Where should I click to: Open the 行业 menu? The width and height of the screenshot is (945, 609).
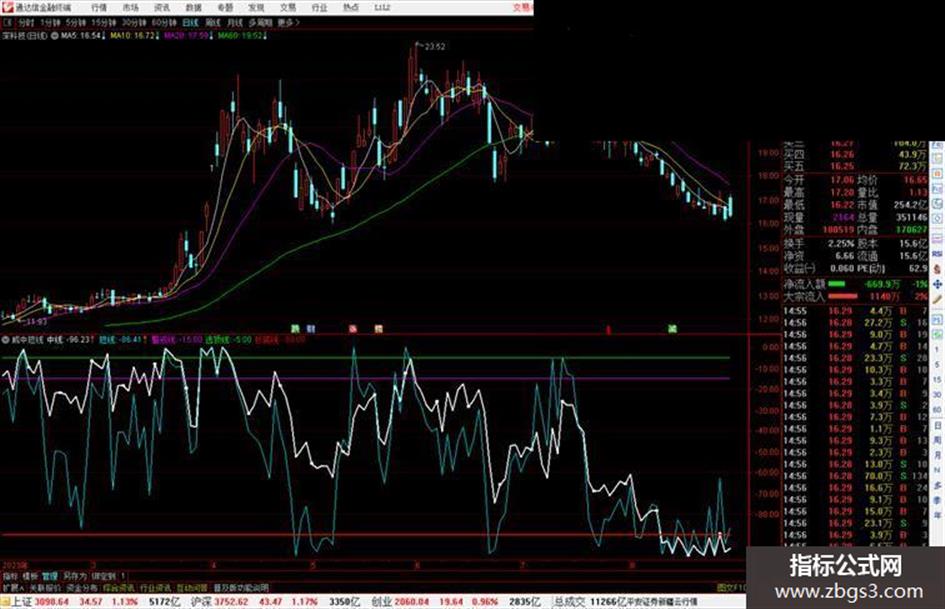(x=319, y=7)
